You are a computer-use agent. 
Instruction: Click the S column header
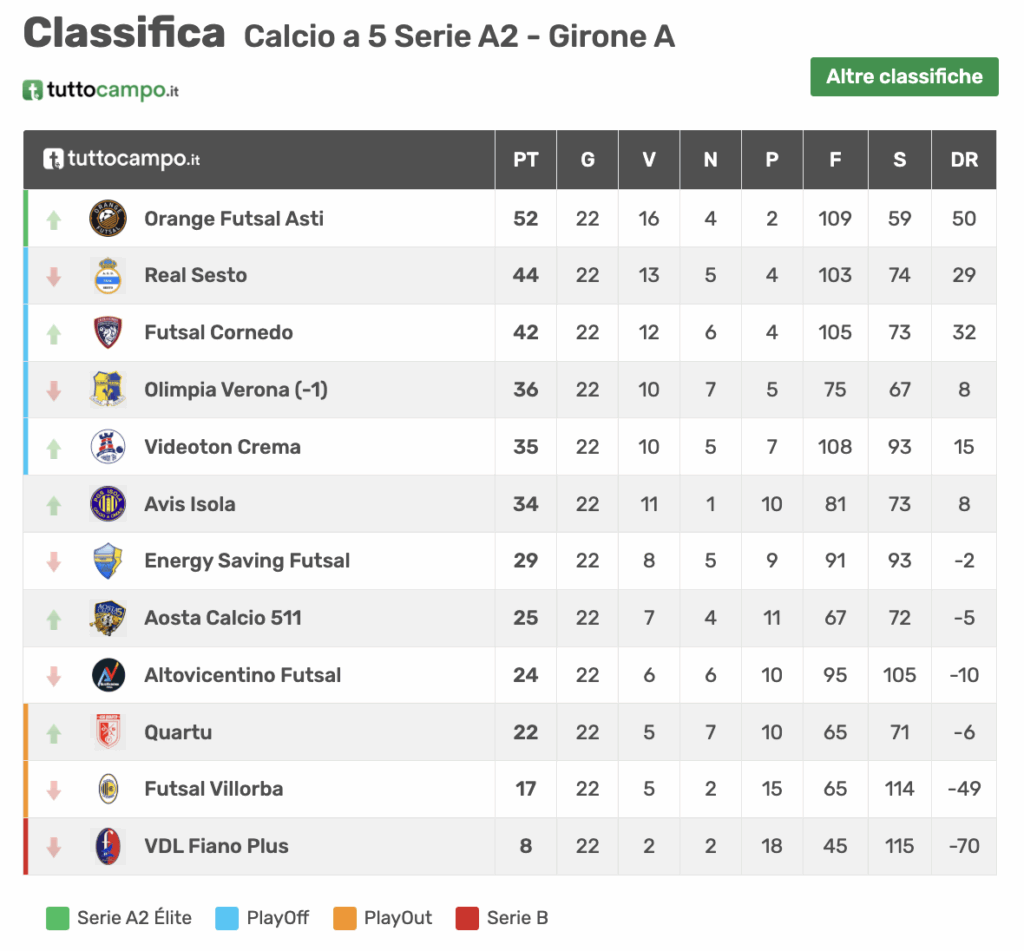click(898, 159)
